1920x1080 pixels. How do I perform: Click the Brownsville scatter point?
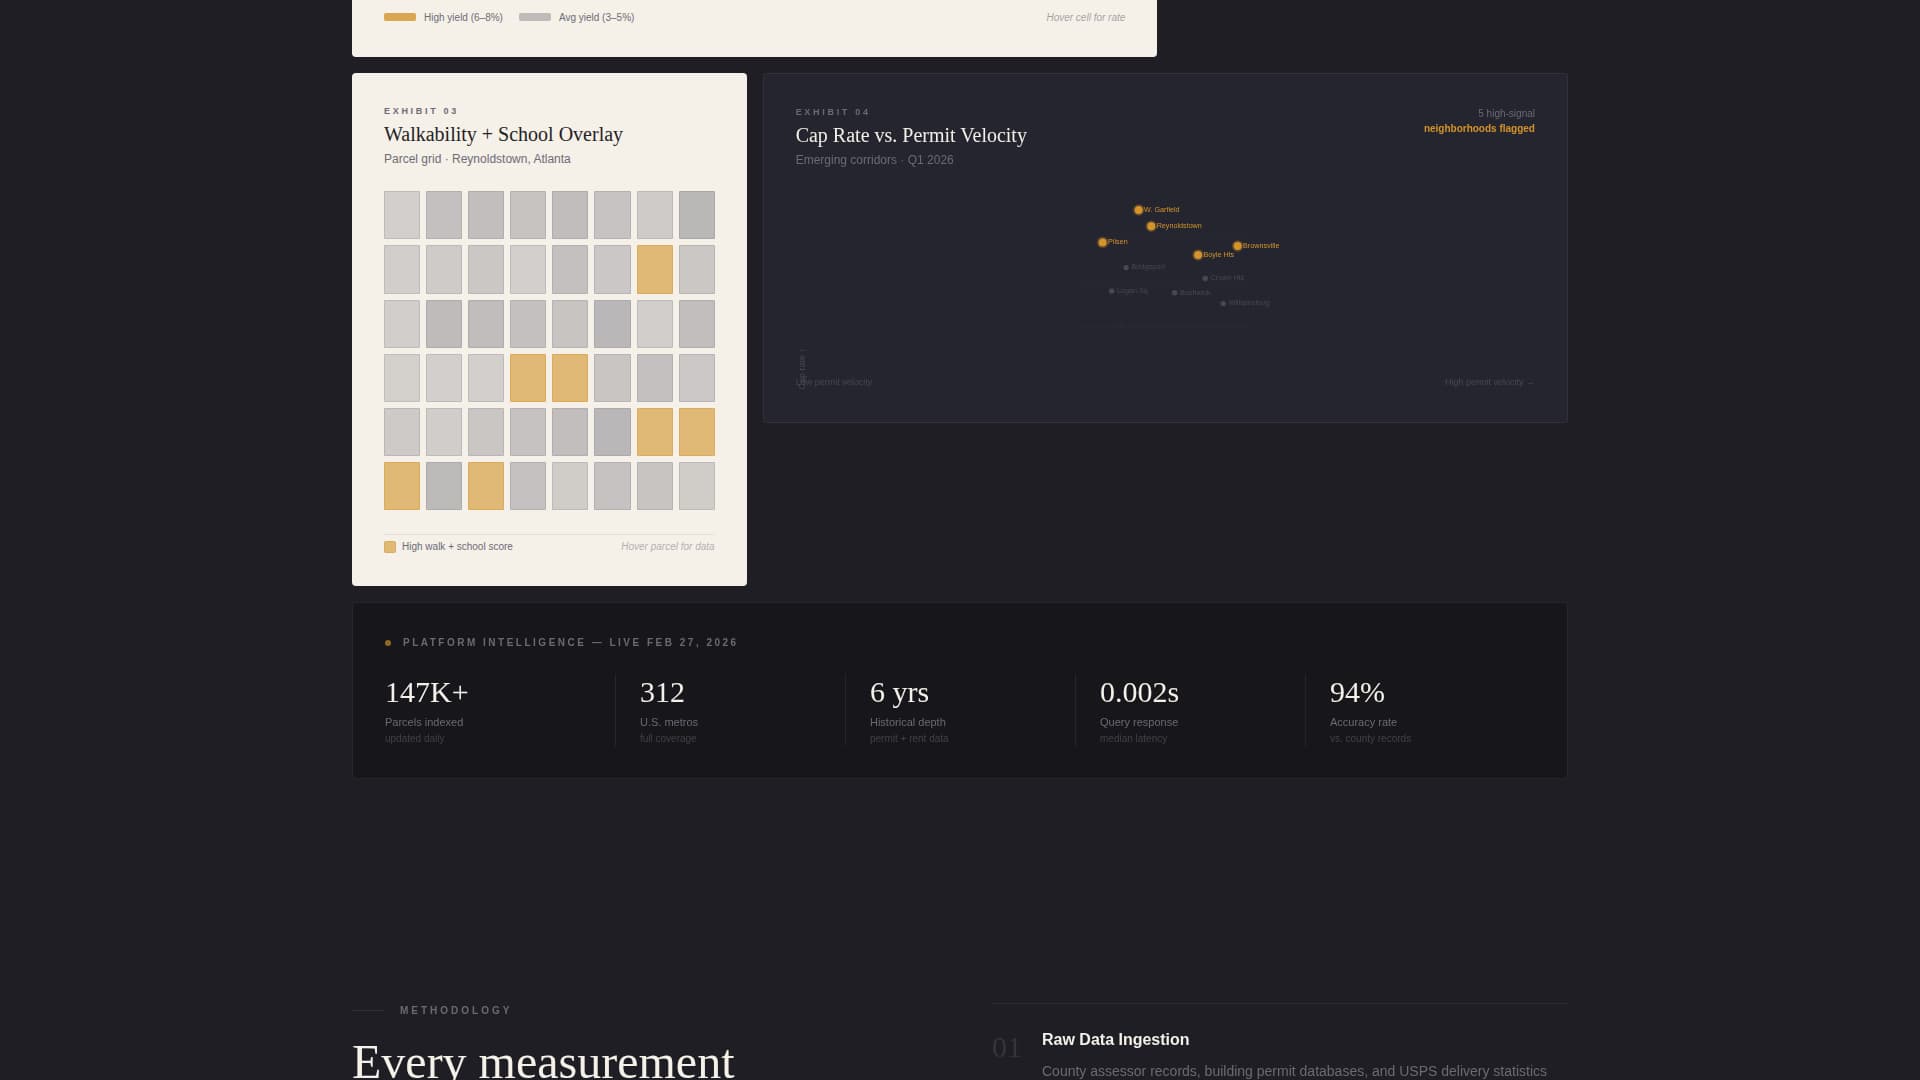tap(1238, 245)
